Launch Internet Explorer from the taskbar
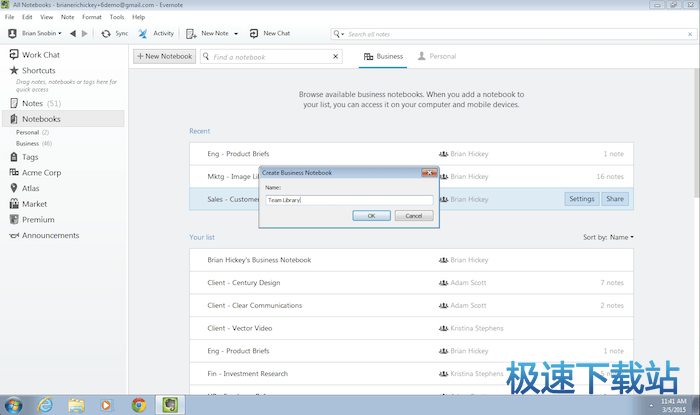The width and height of the screenshot is (700, 415). [45, 405]
